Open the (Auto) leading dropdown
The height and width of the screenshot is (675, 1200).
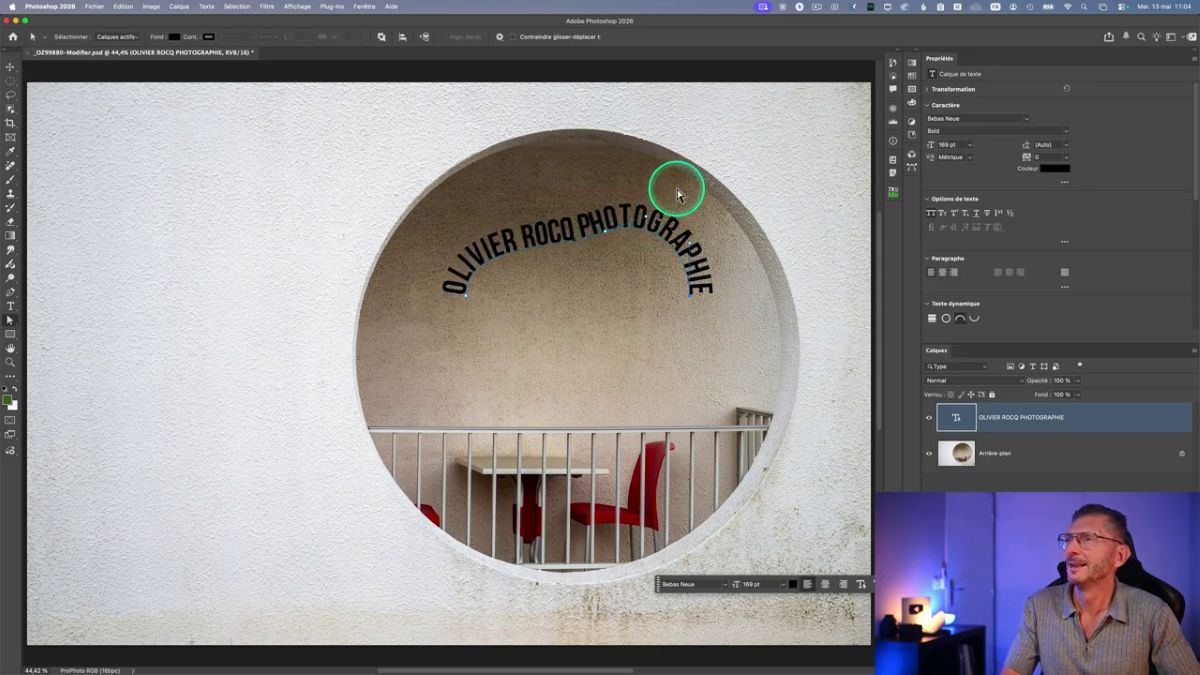[1052, 145]
